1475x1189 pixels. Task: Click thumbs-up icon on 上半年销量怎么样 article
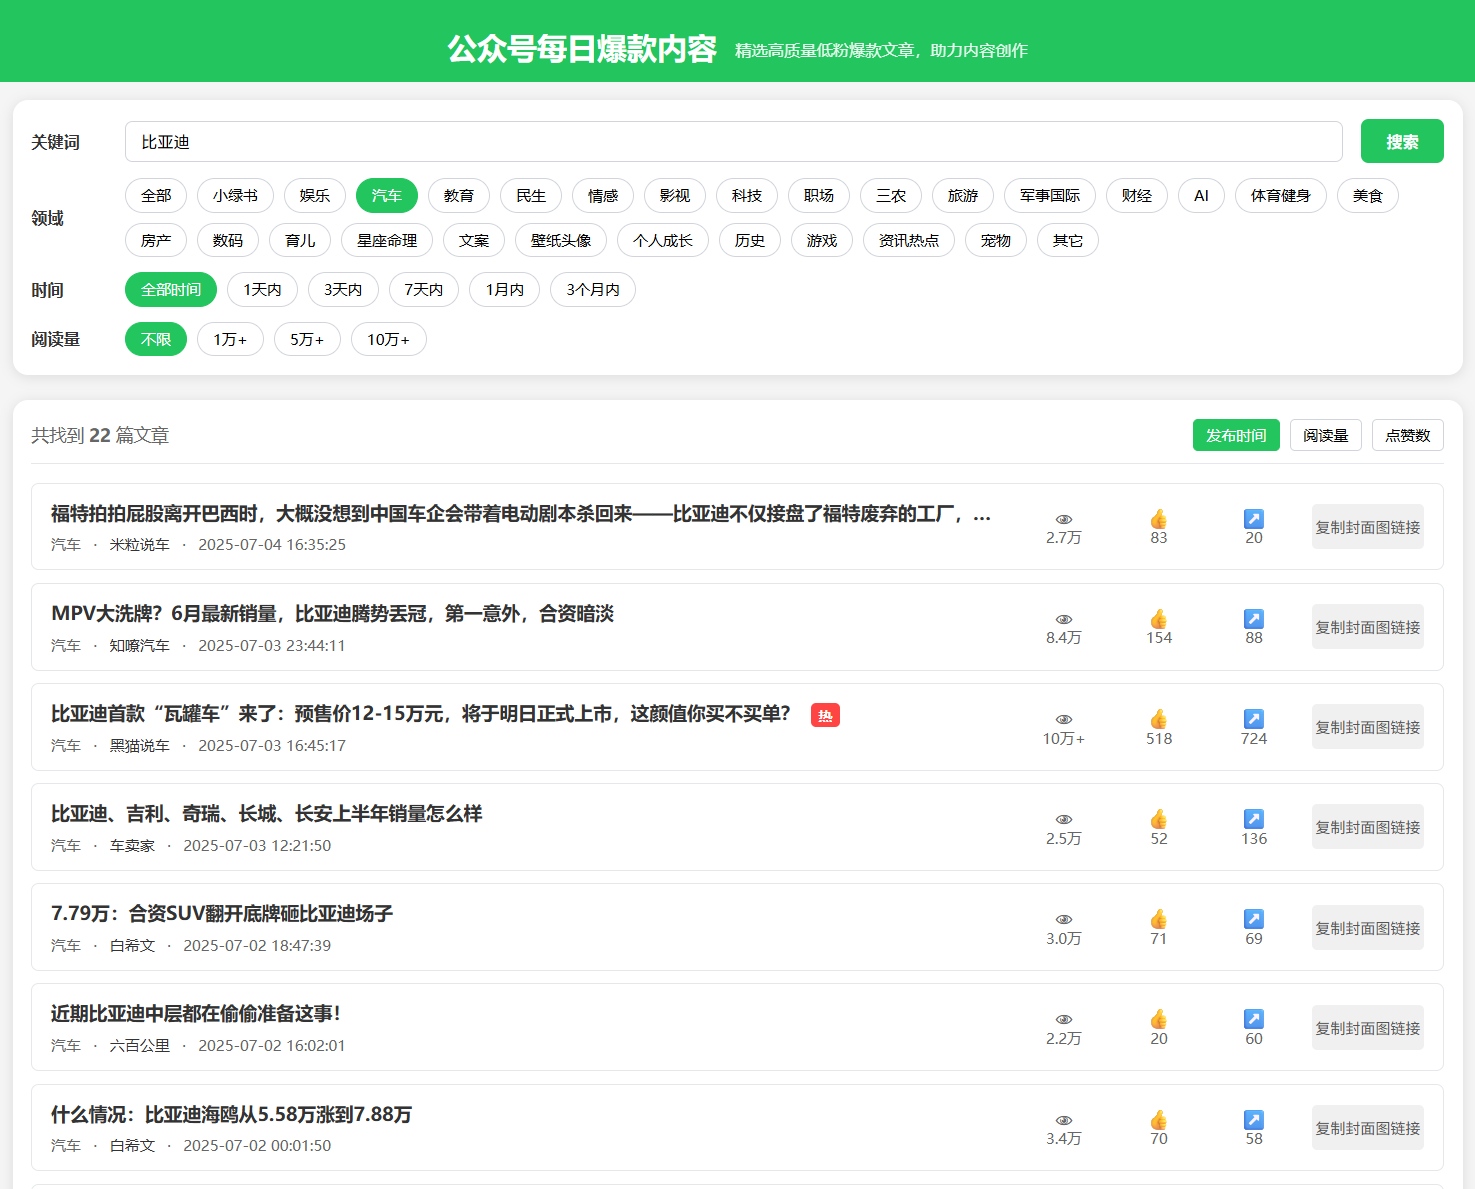1159,819
